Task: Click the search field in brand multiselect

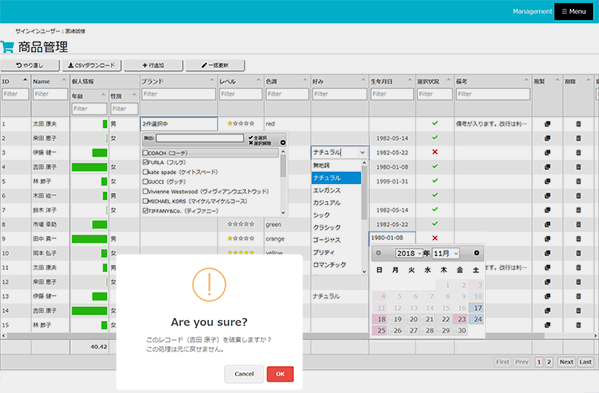Action: (x=199, y=138)
